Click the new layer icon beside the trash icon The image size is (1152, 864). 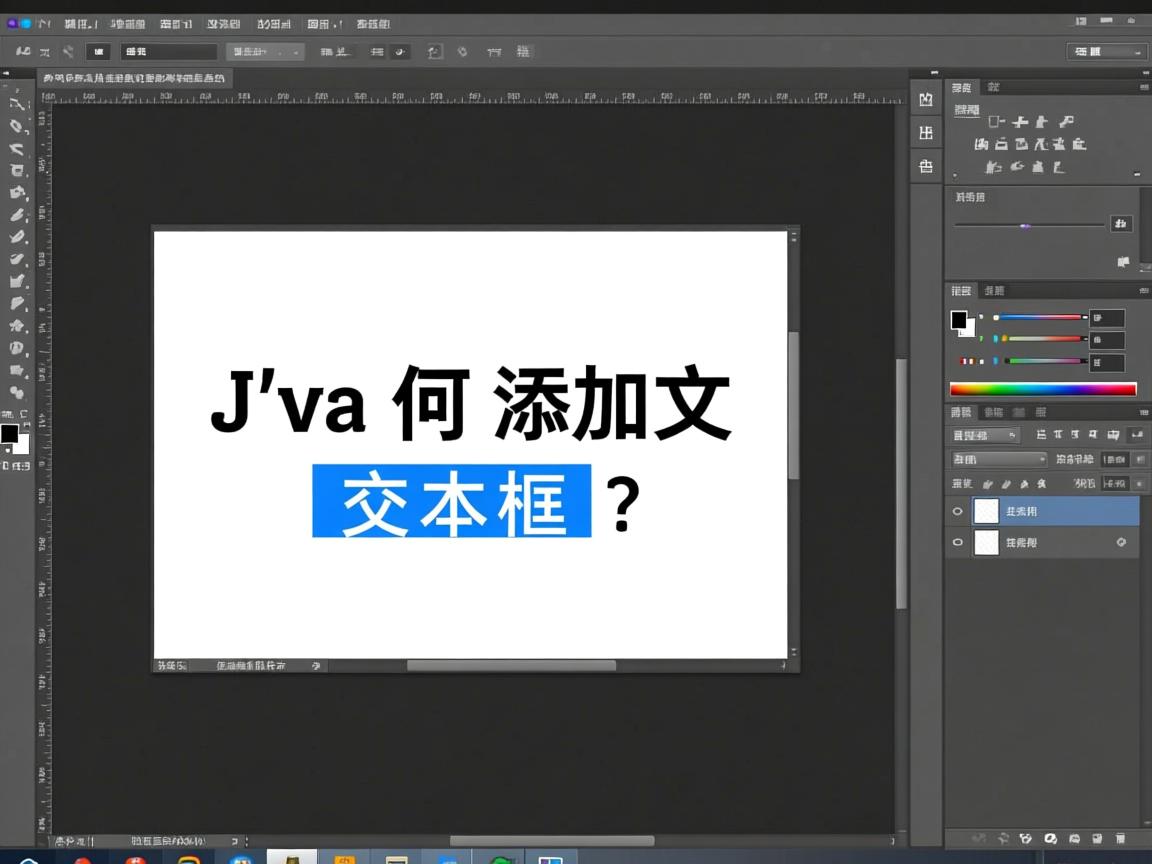1097,838
